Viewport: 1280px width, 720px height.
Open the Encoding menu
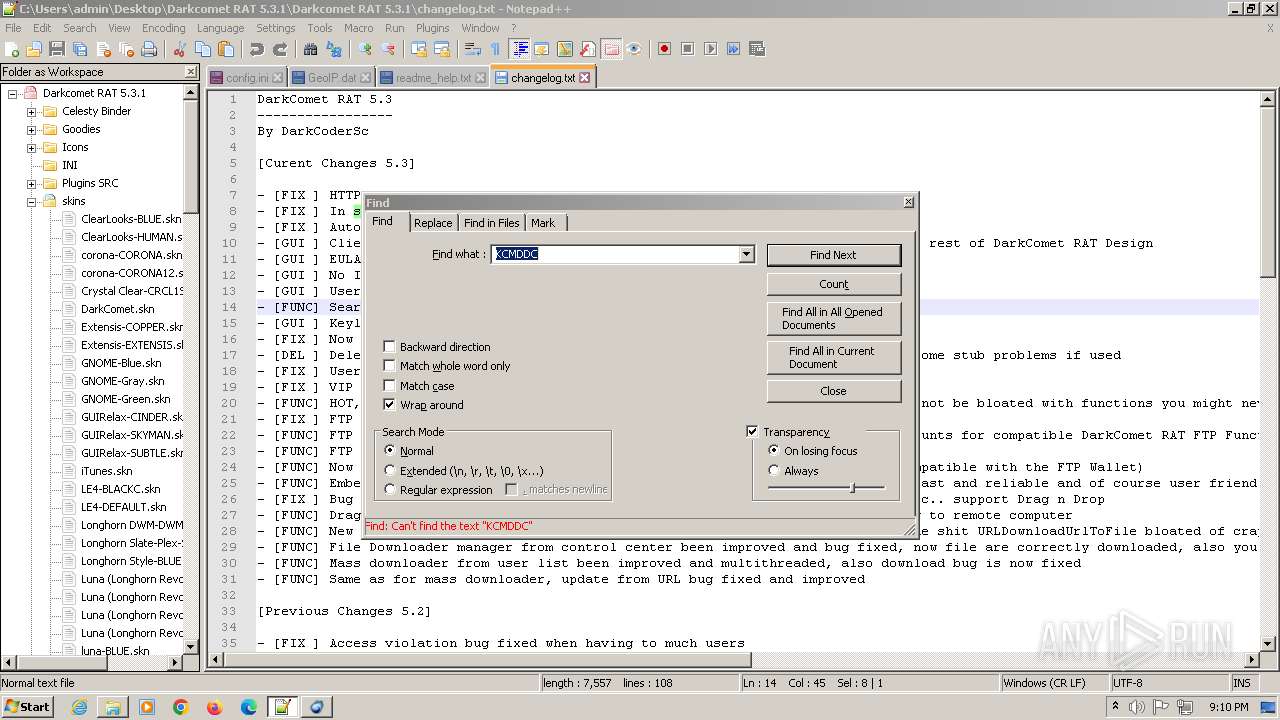pyautogui.click(x=164, y=28)
